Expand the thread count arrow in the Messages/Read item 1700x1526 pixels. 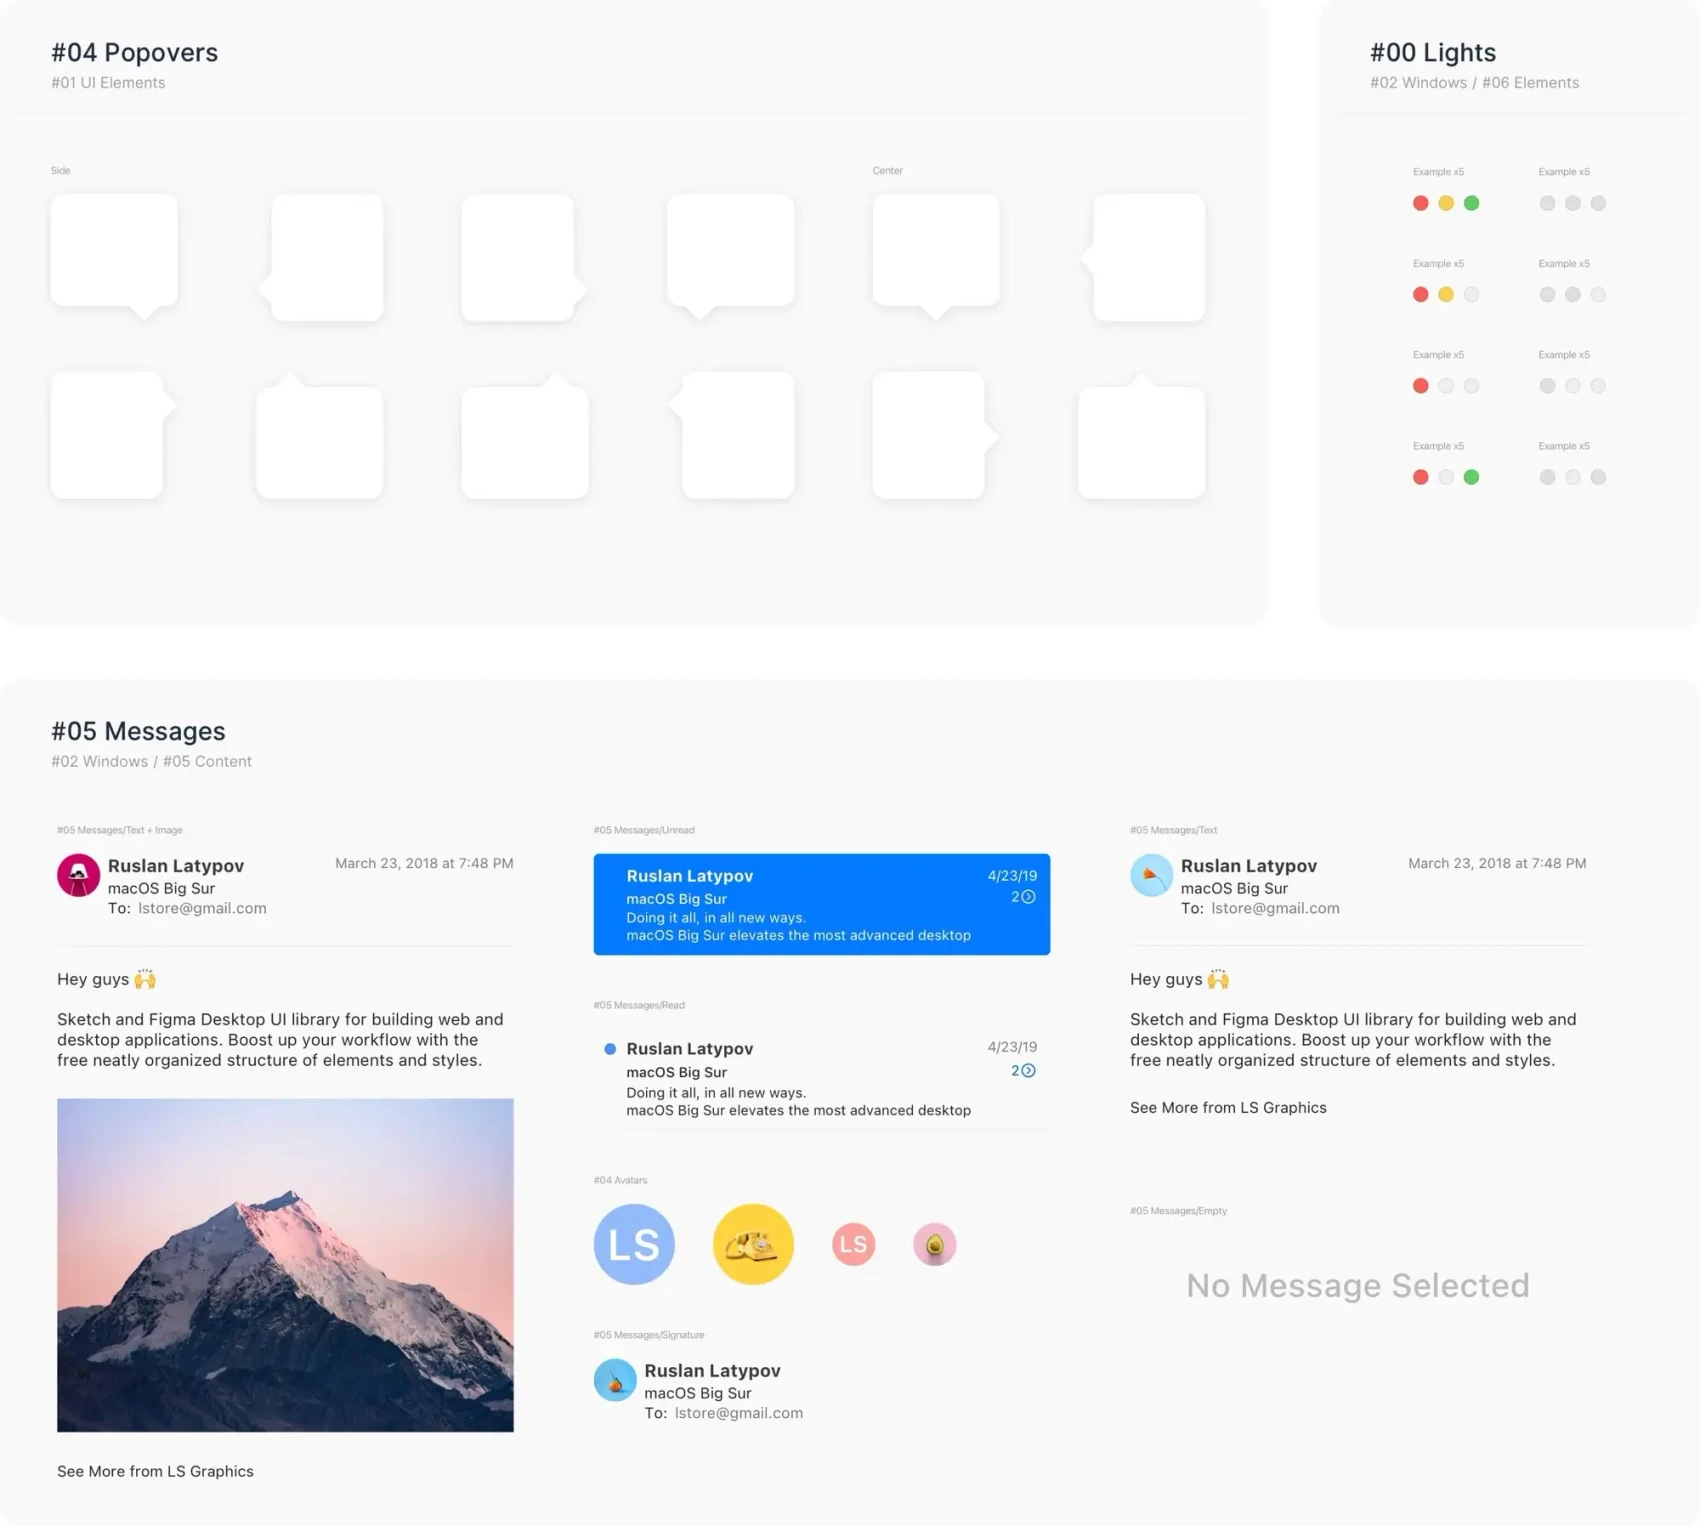click(1027, 1071)
